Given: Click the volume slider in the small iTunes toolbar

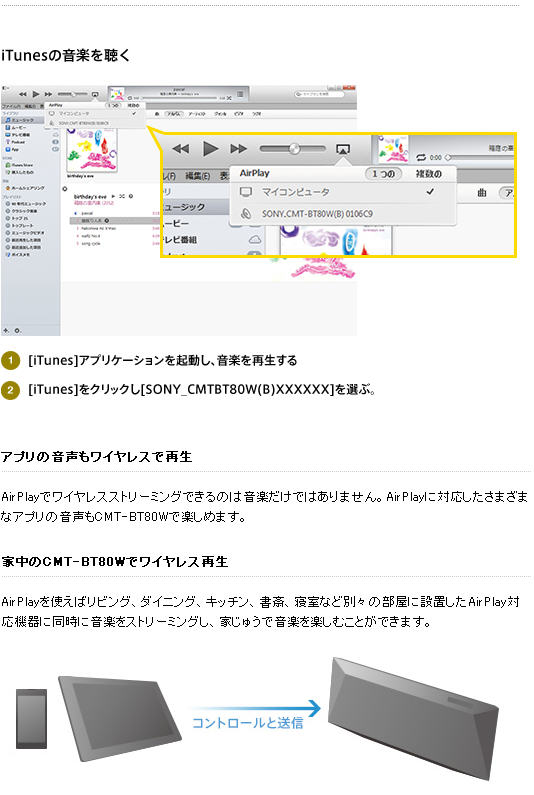Looking at the screenshot, I should [73, 94].
